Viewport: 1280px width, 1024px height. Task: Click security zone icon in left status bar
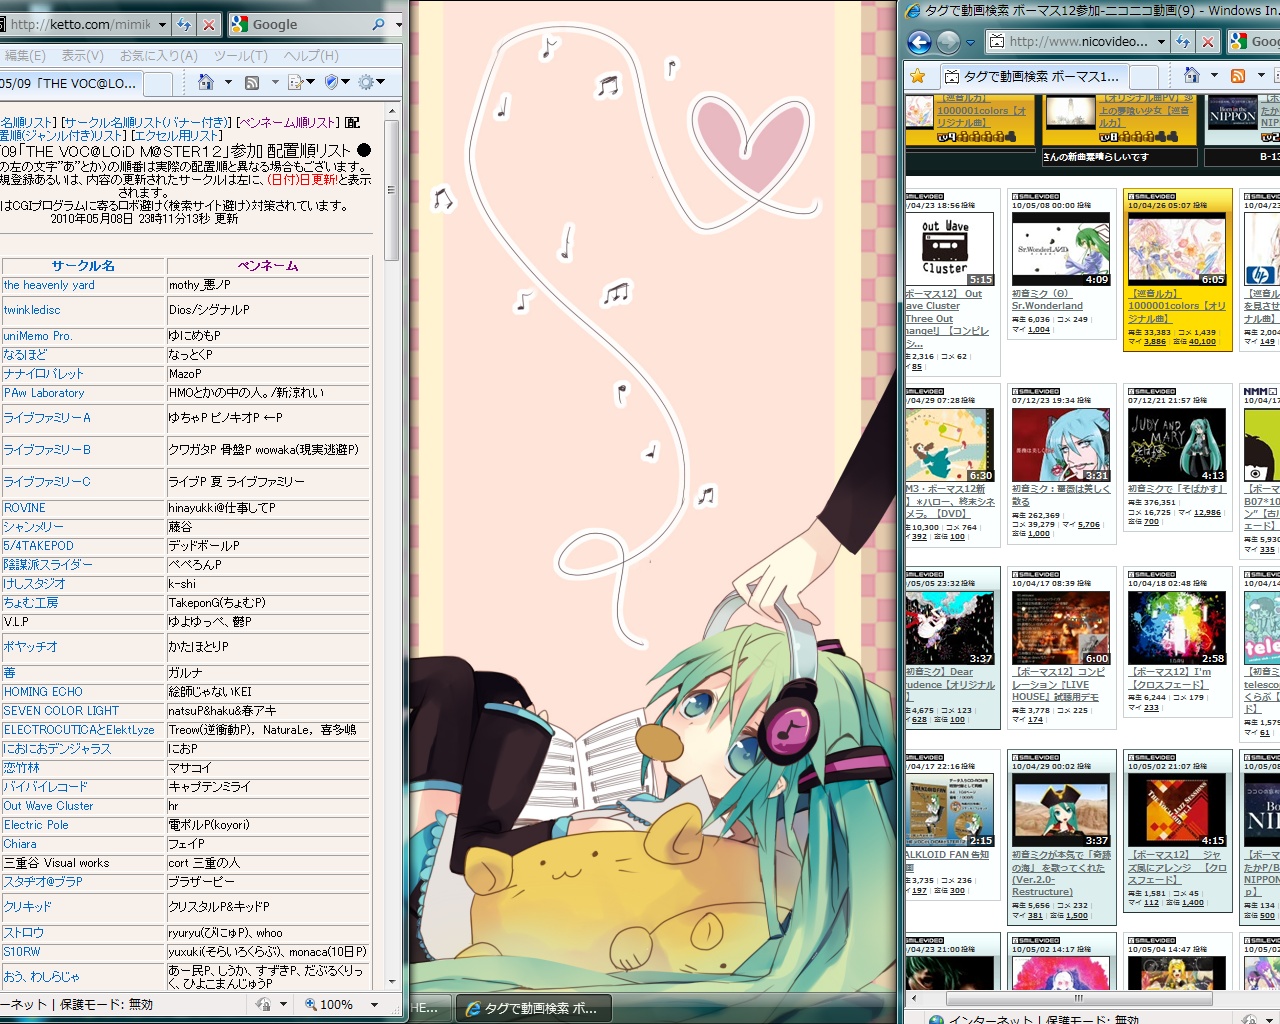(261, 1004)
